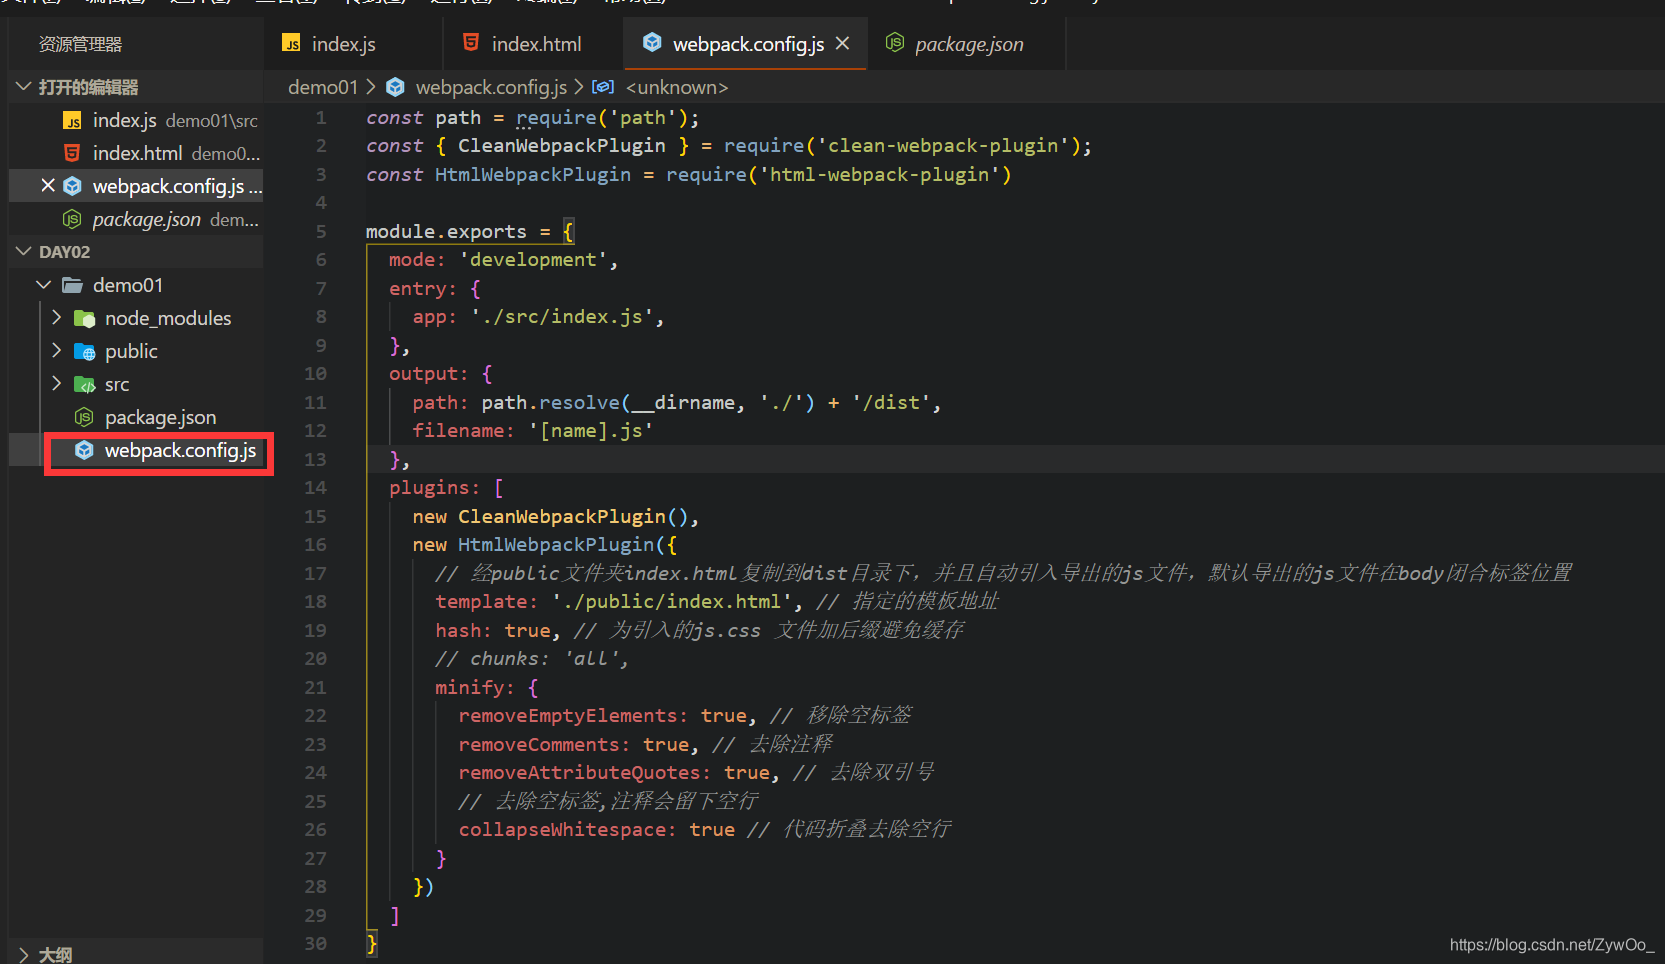Click <unknown> symbol in the breadcrumb
Viewport: 1665px width, 964px height.
click(676, 87)
